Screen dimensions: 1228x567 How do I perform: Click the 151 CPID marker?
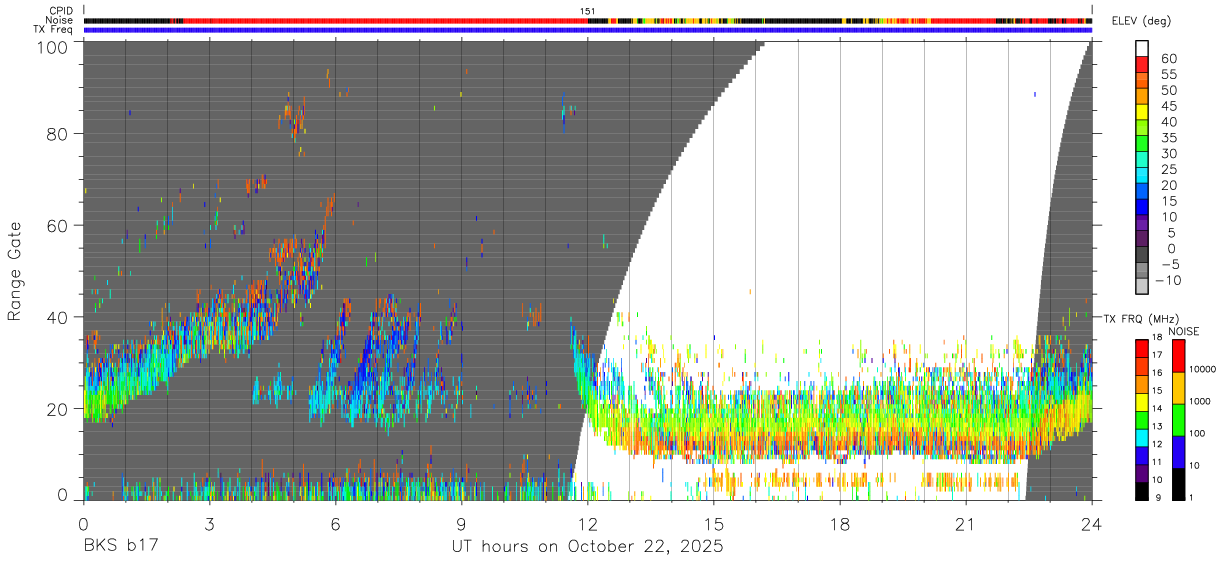[x=588, y=11]
